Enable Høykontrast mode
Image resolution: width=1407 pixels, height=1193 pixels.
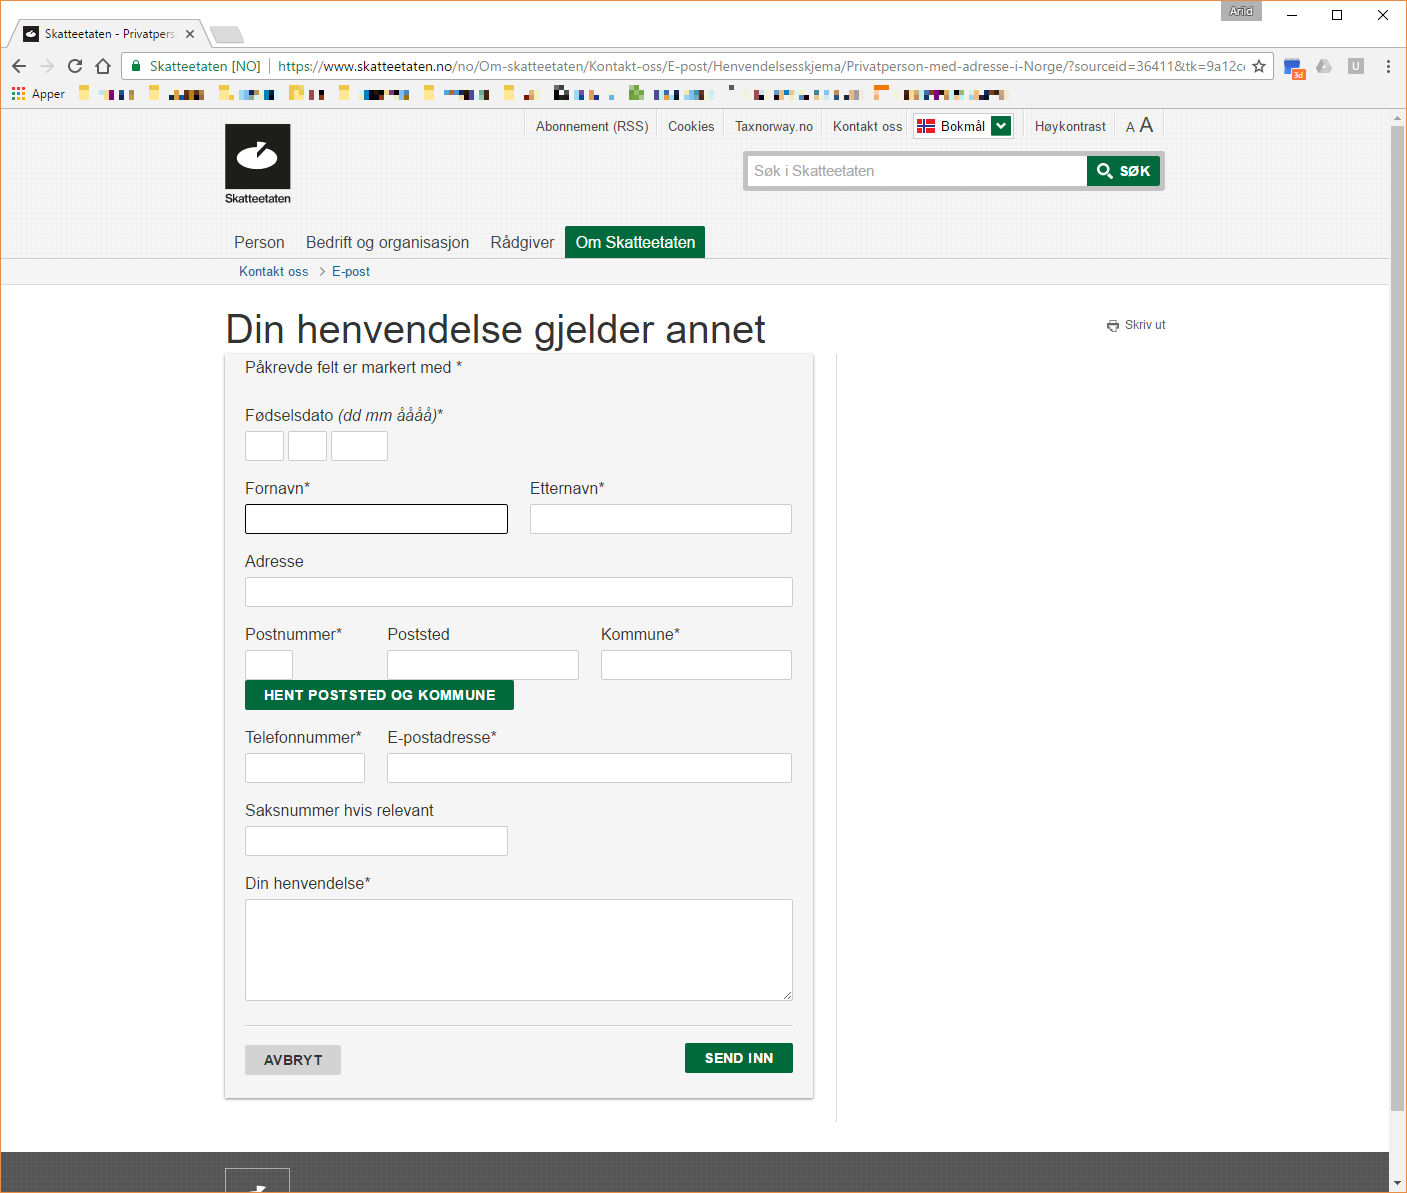(1069, 126)
